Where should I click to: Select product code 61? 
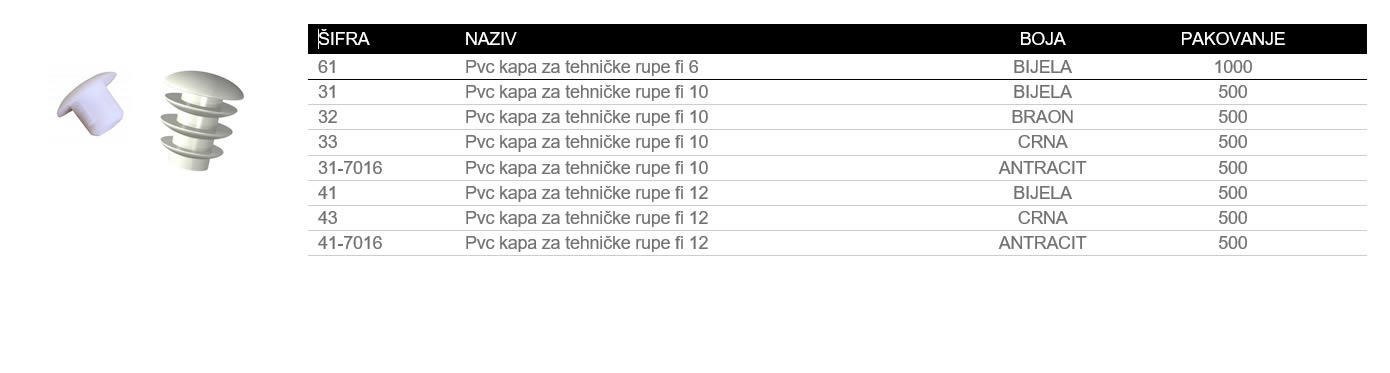tap(327, 67)
